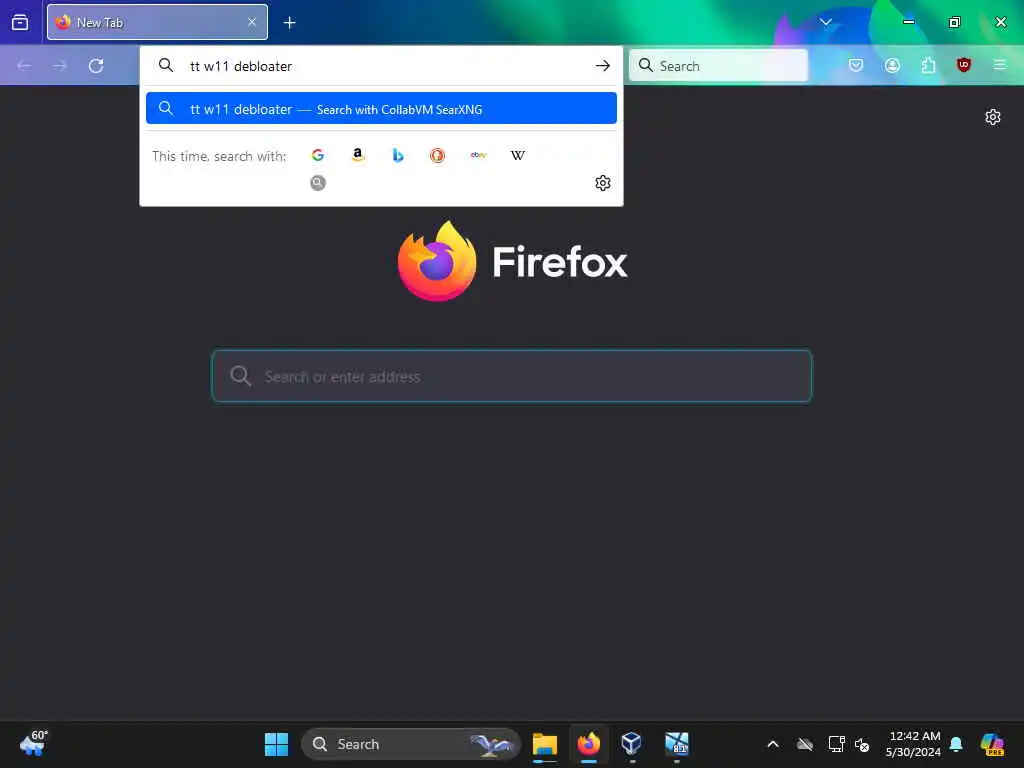Open a new tab with plus button

click(289, 23)
